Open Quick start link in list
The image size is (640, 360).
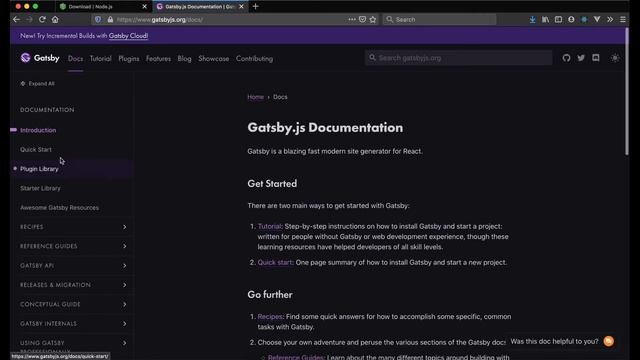tap(275, 262)
